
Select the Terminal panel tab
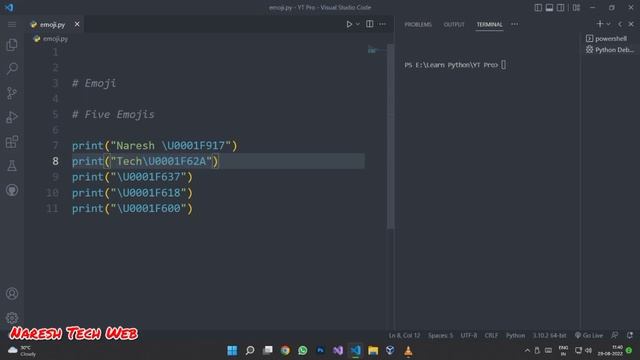(489, 24)
